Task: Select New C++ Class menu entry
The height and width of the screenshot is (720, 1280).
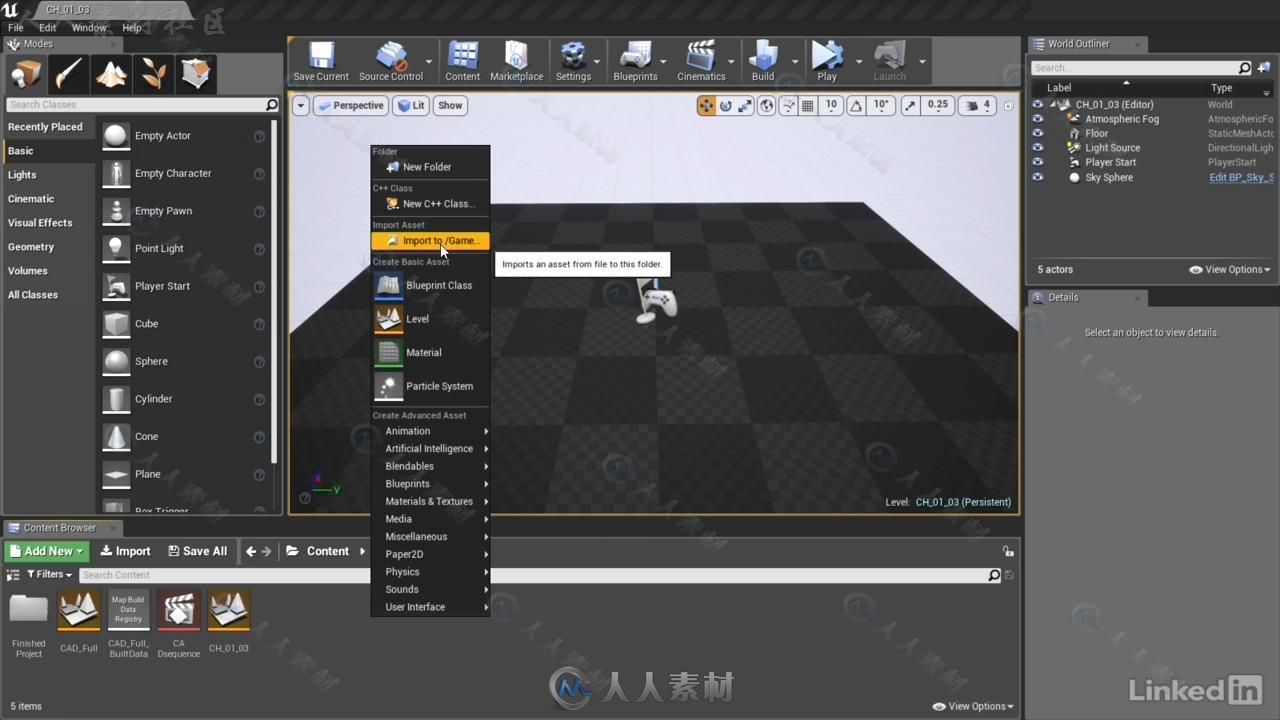Action: pyautogui.click(x=431, y=204)
